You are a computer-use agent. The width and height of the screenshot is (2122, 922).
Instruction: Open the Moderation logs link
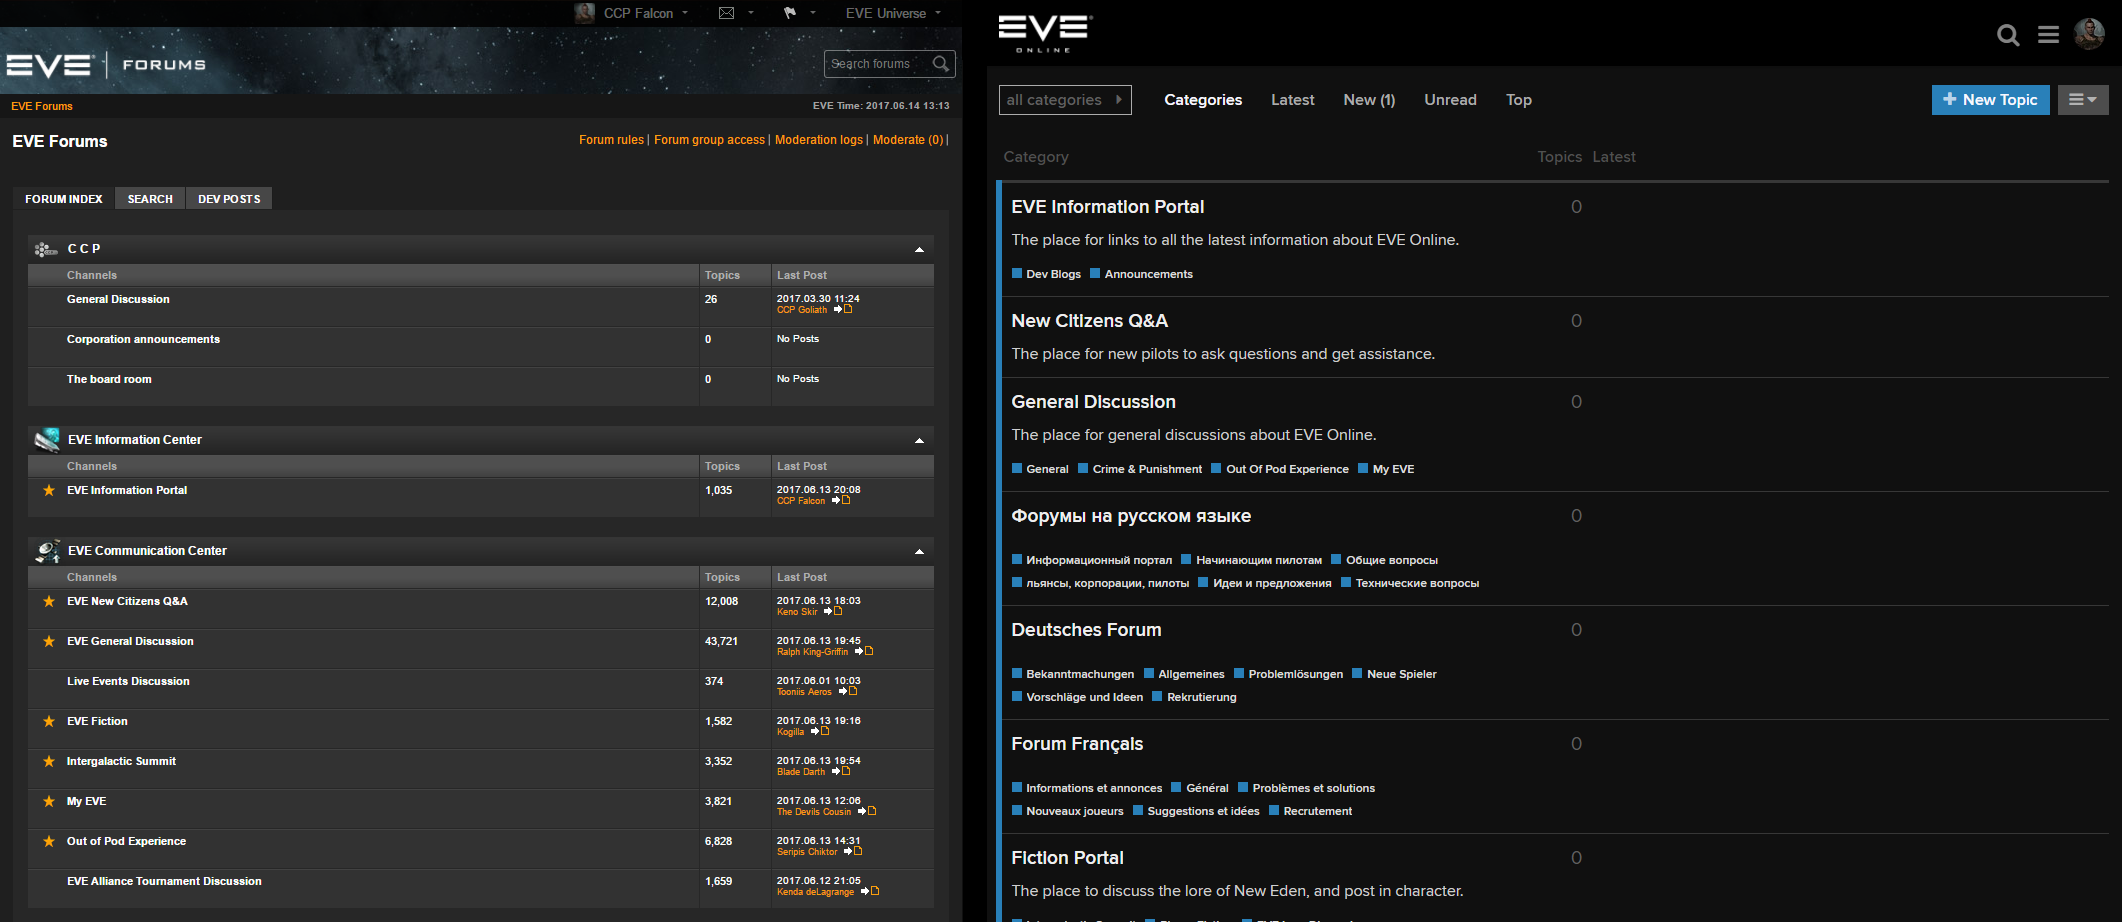coord(818,140)
